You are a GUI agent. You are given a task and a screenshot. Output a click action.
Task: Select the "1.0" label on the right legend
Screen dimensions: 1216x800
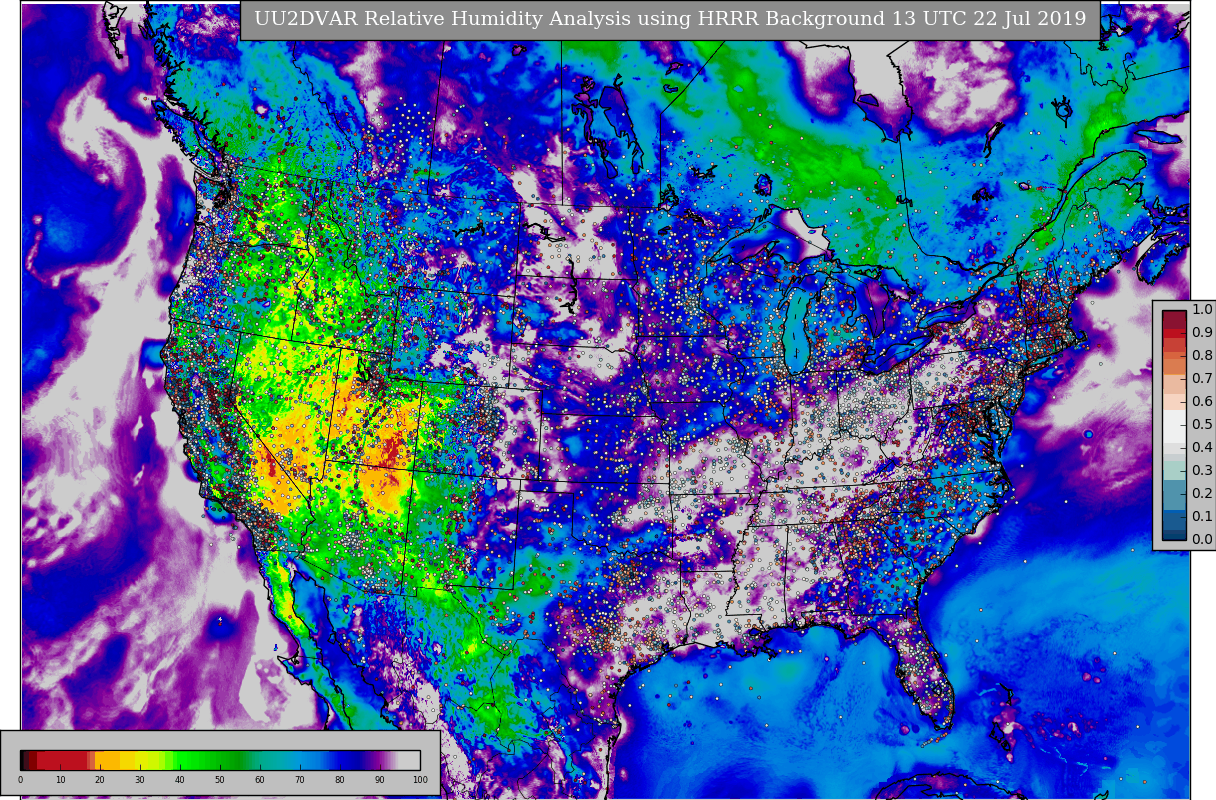pos(1202,310)
